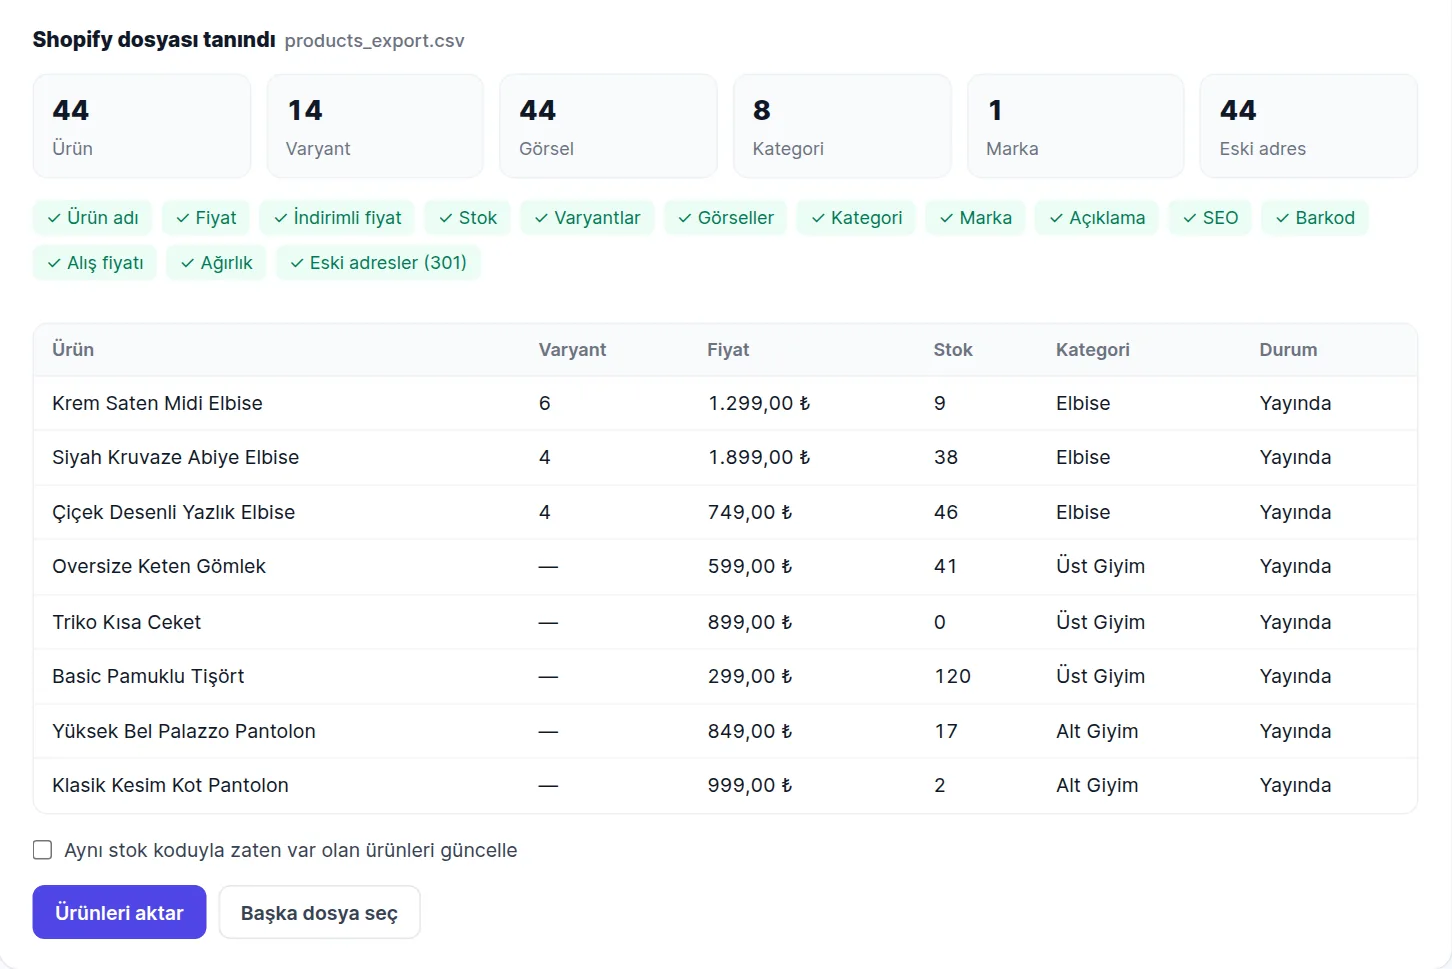Click the Varyant column header

(x=572, y=350)
